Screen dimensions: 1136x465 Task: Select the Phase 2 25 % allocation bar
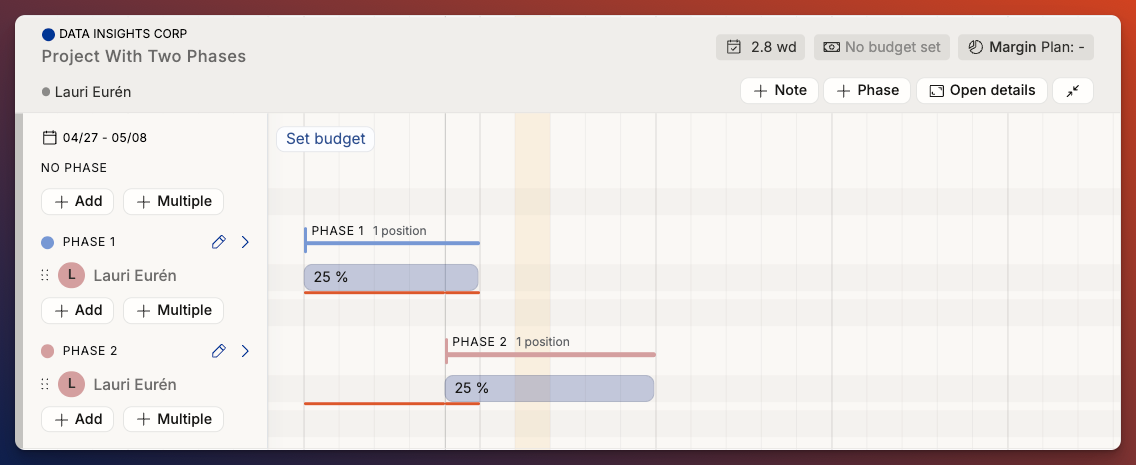[x=549, y=388]
